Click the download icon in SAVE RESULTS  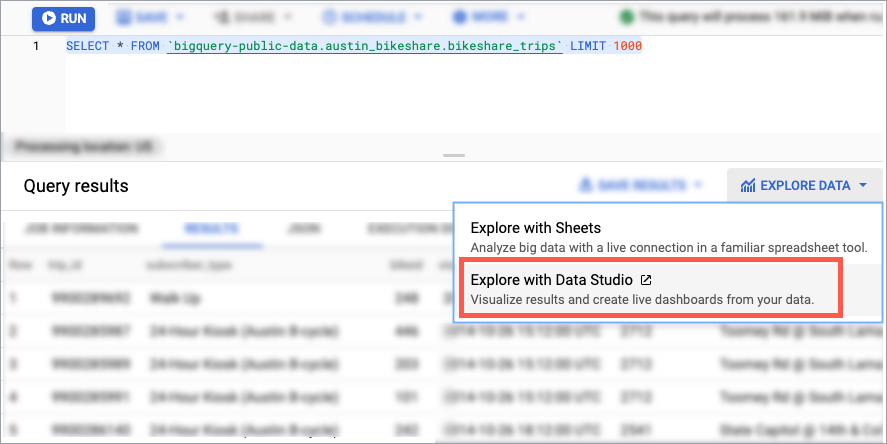(587, 185)
